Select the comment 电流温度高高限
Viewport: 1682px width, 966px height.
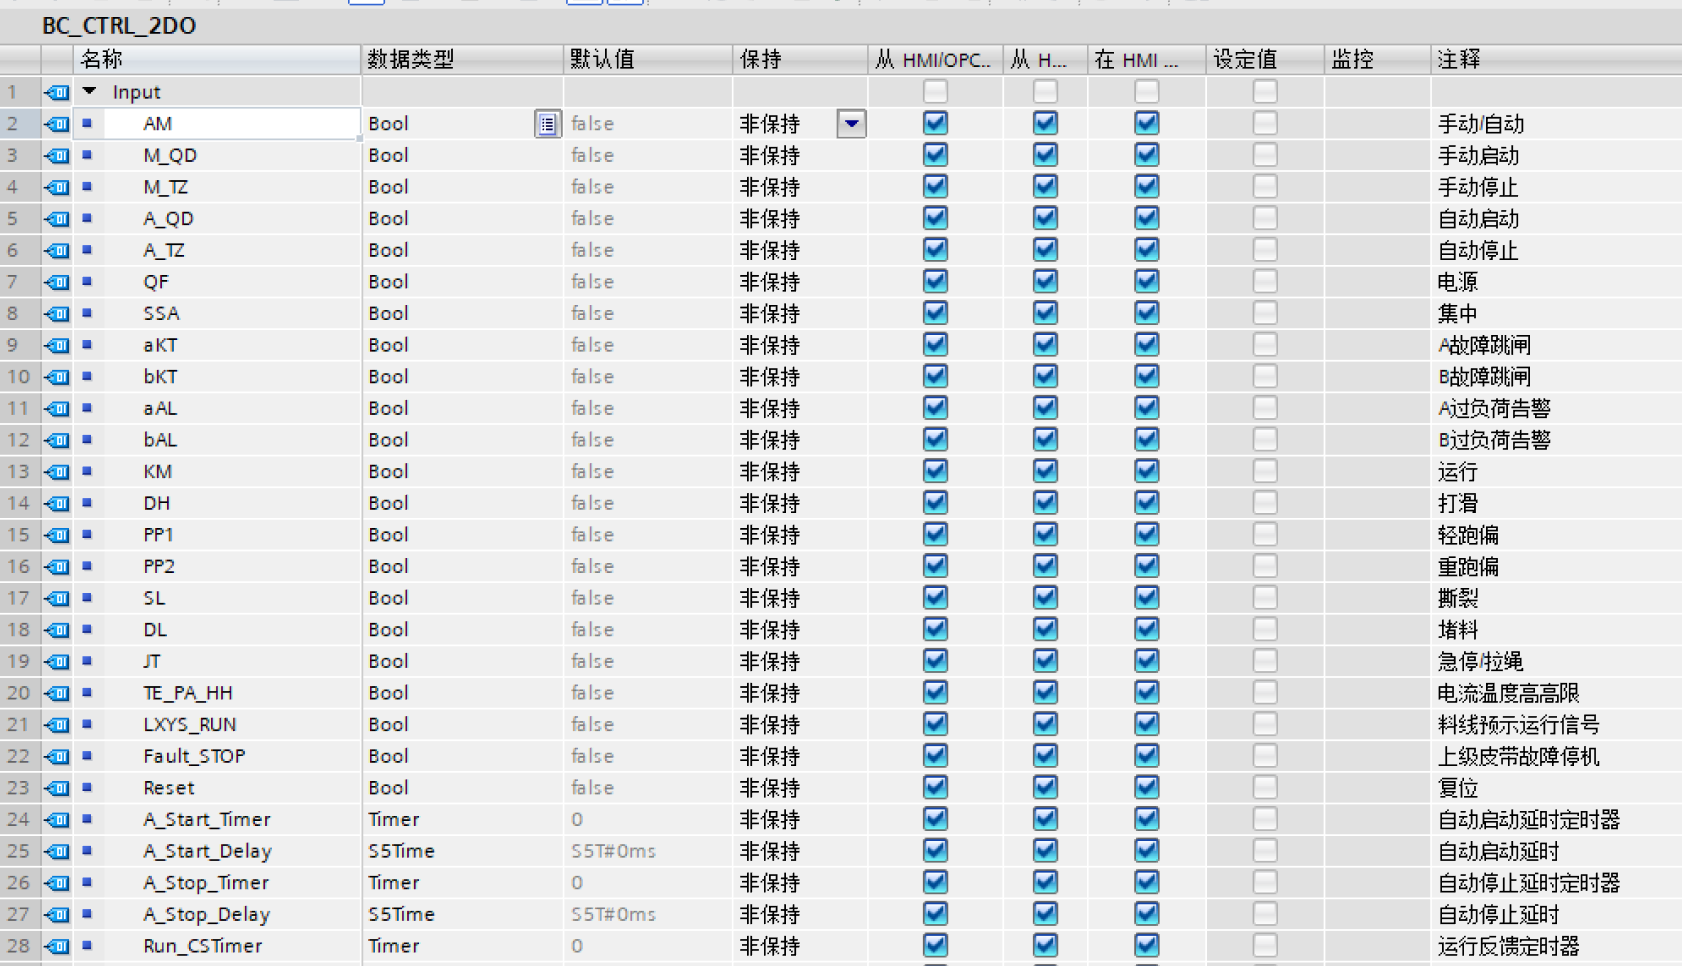[1508, 693]
